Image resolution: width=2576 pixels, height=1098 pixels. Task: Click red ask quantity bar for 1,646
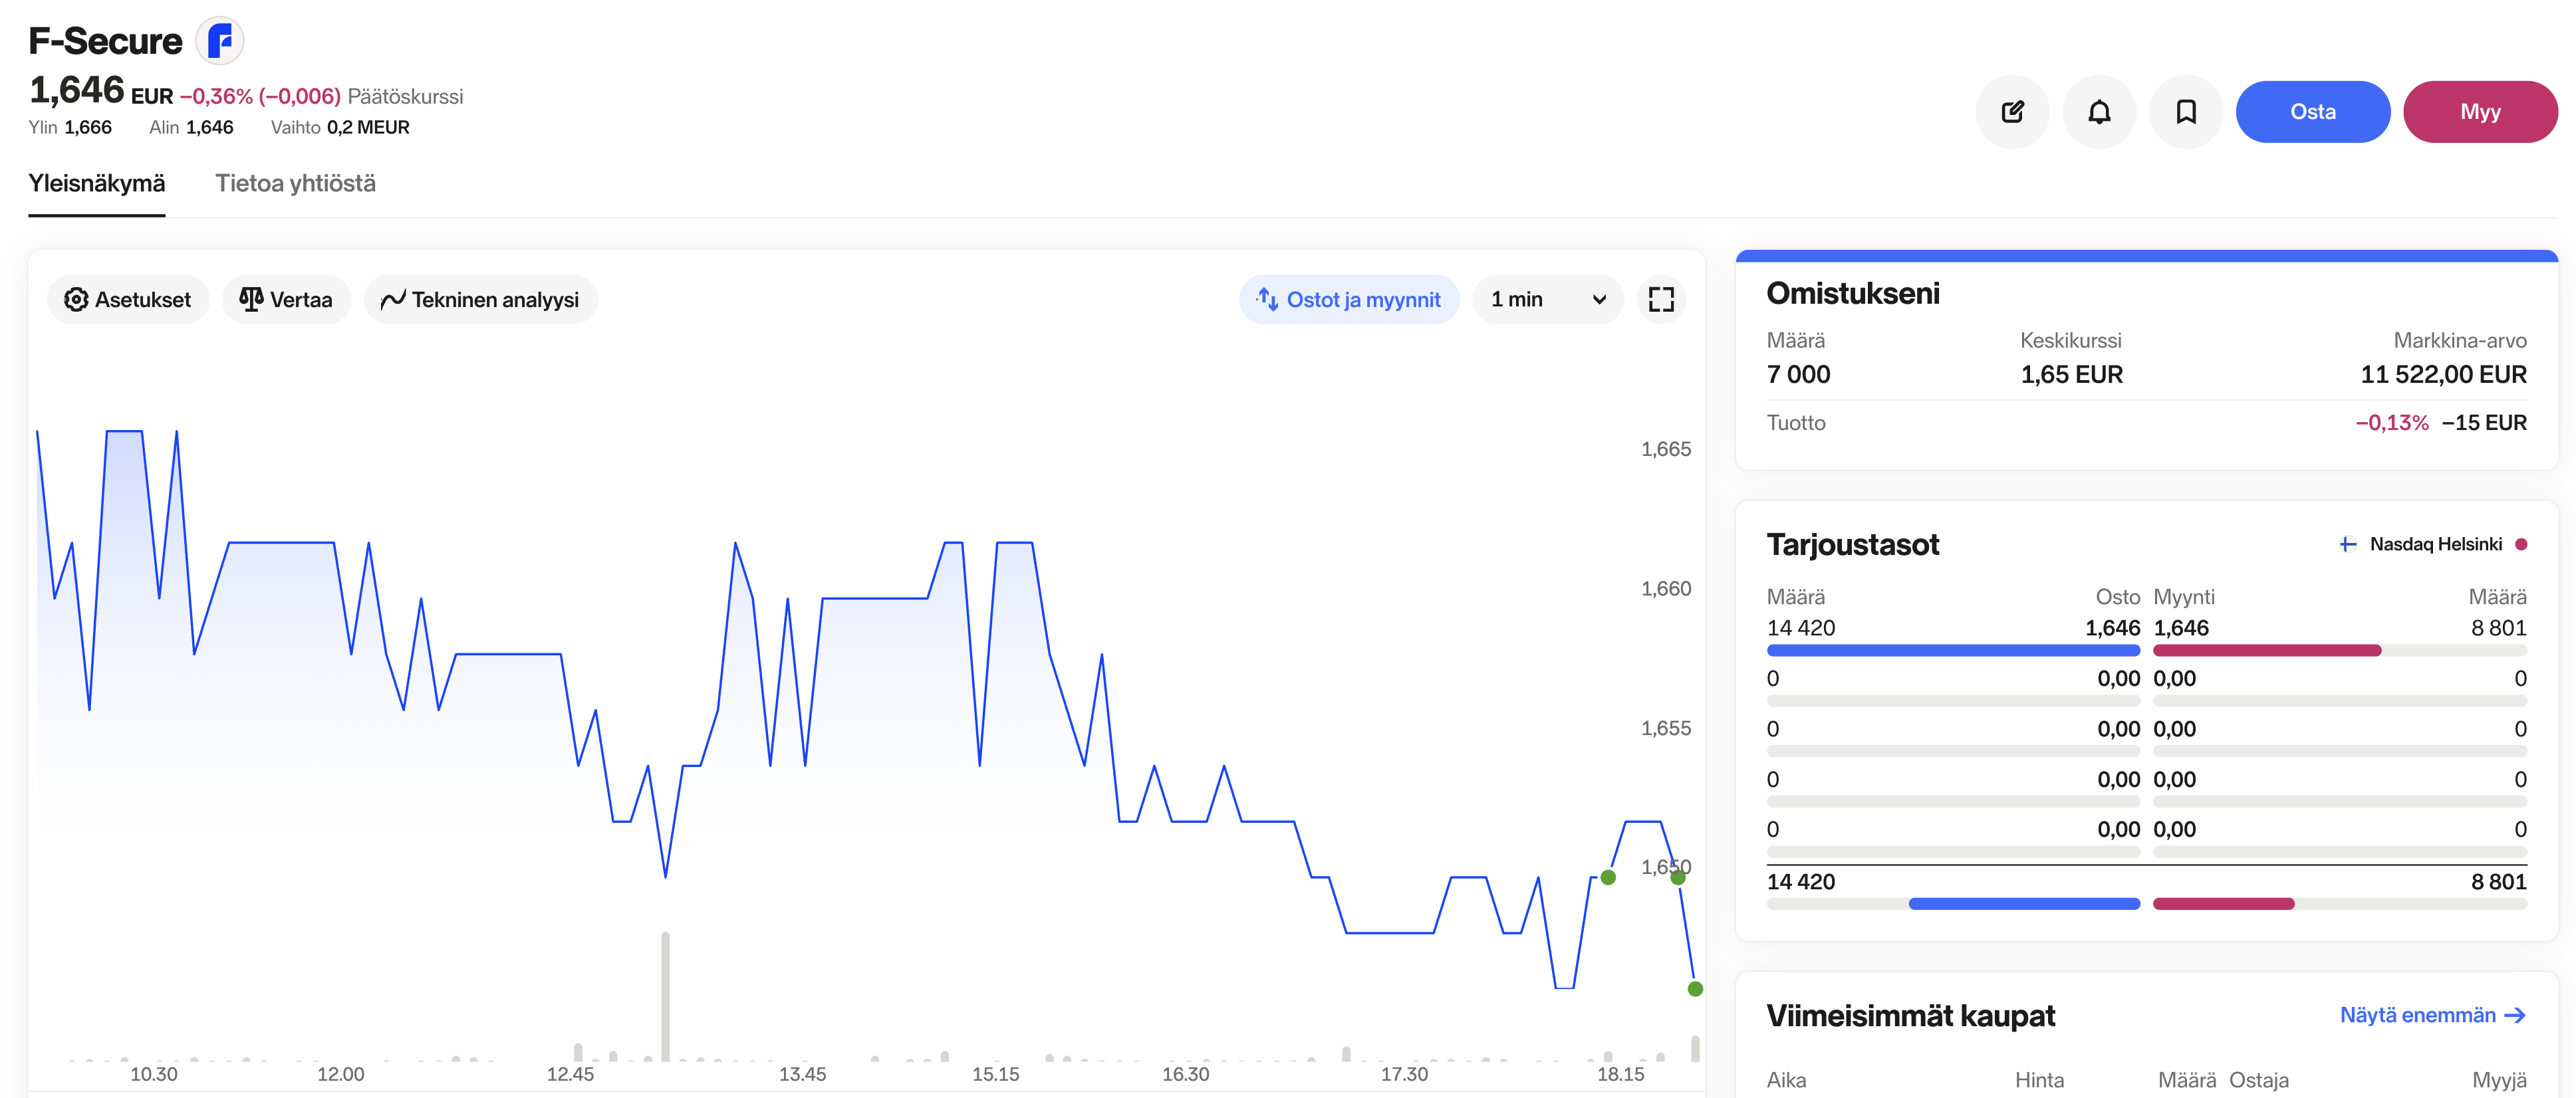2266,651
